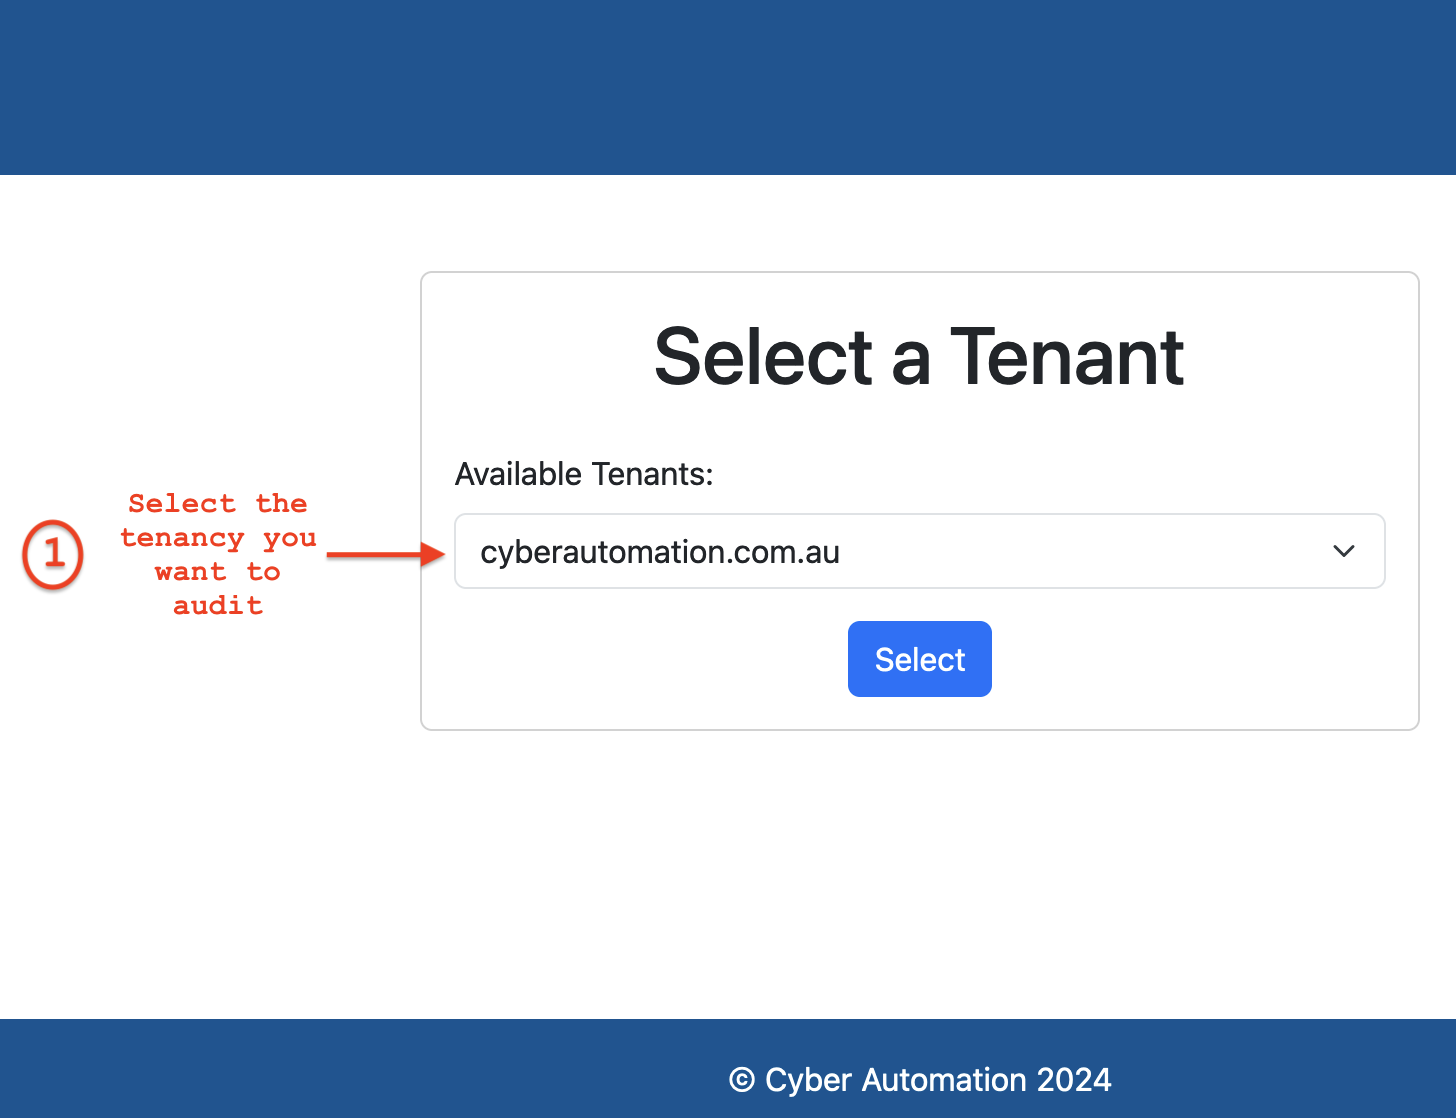This screenshot has height=1118, width=1456.
Task: Click the "Cyber Automation 2024" footer text
Action: click(938, 1080)
